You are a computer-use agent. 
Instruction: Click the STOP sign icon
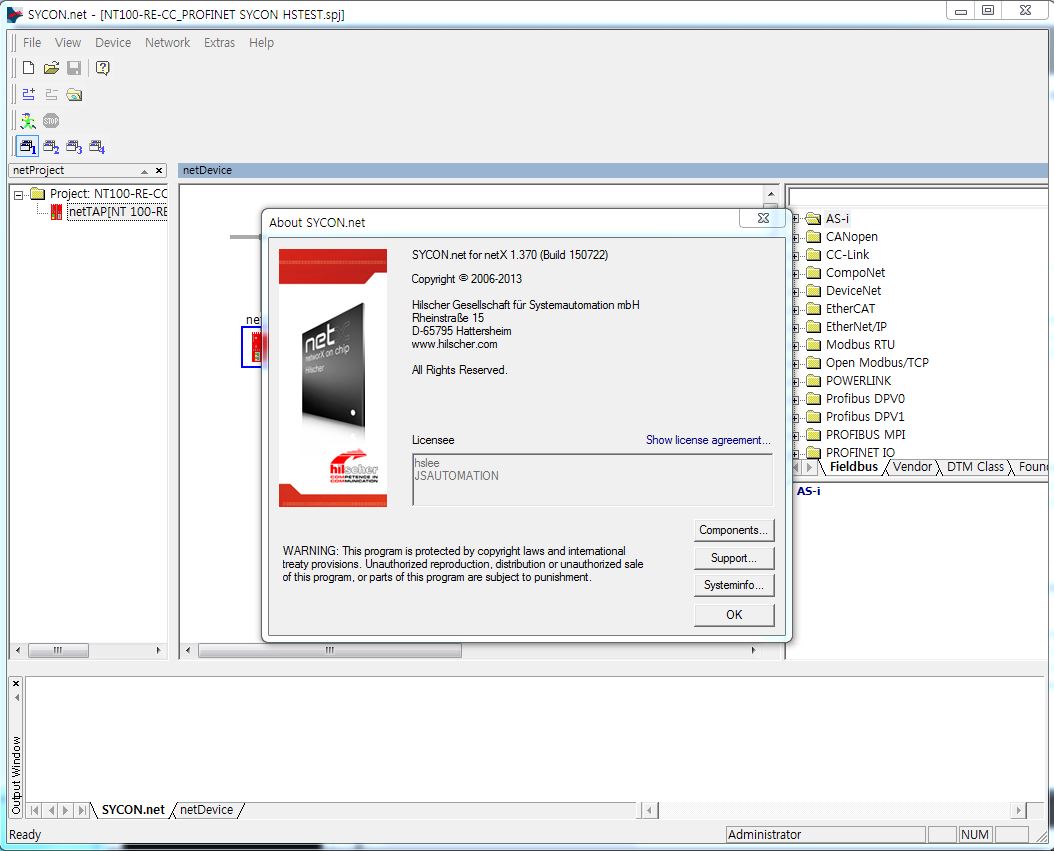point(51,121)
